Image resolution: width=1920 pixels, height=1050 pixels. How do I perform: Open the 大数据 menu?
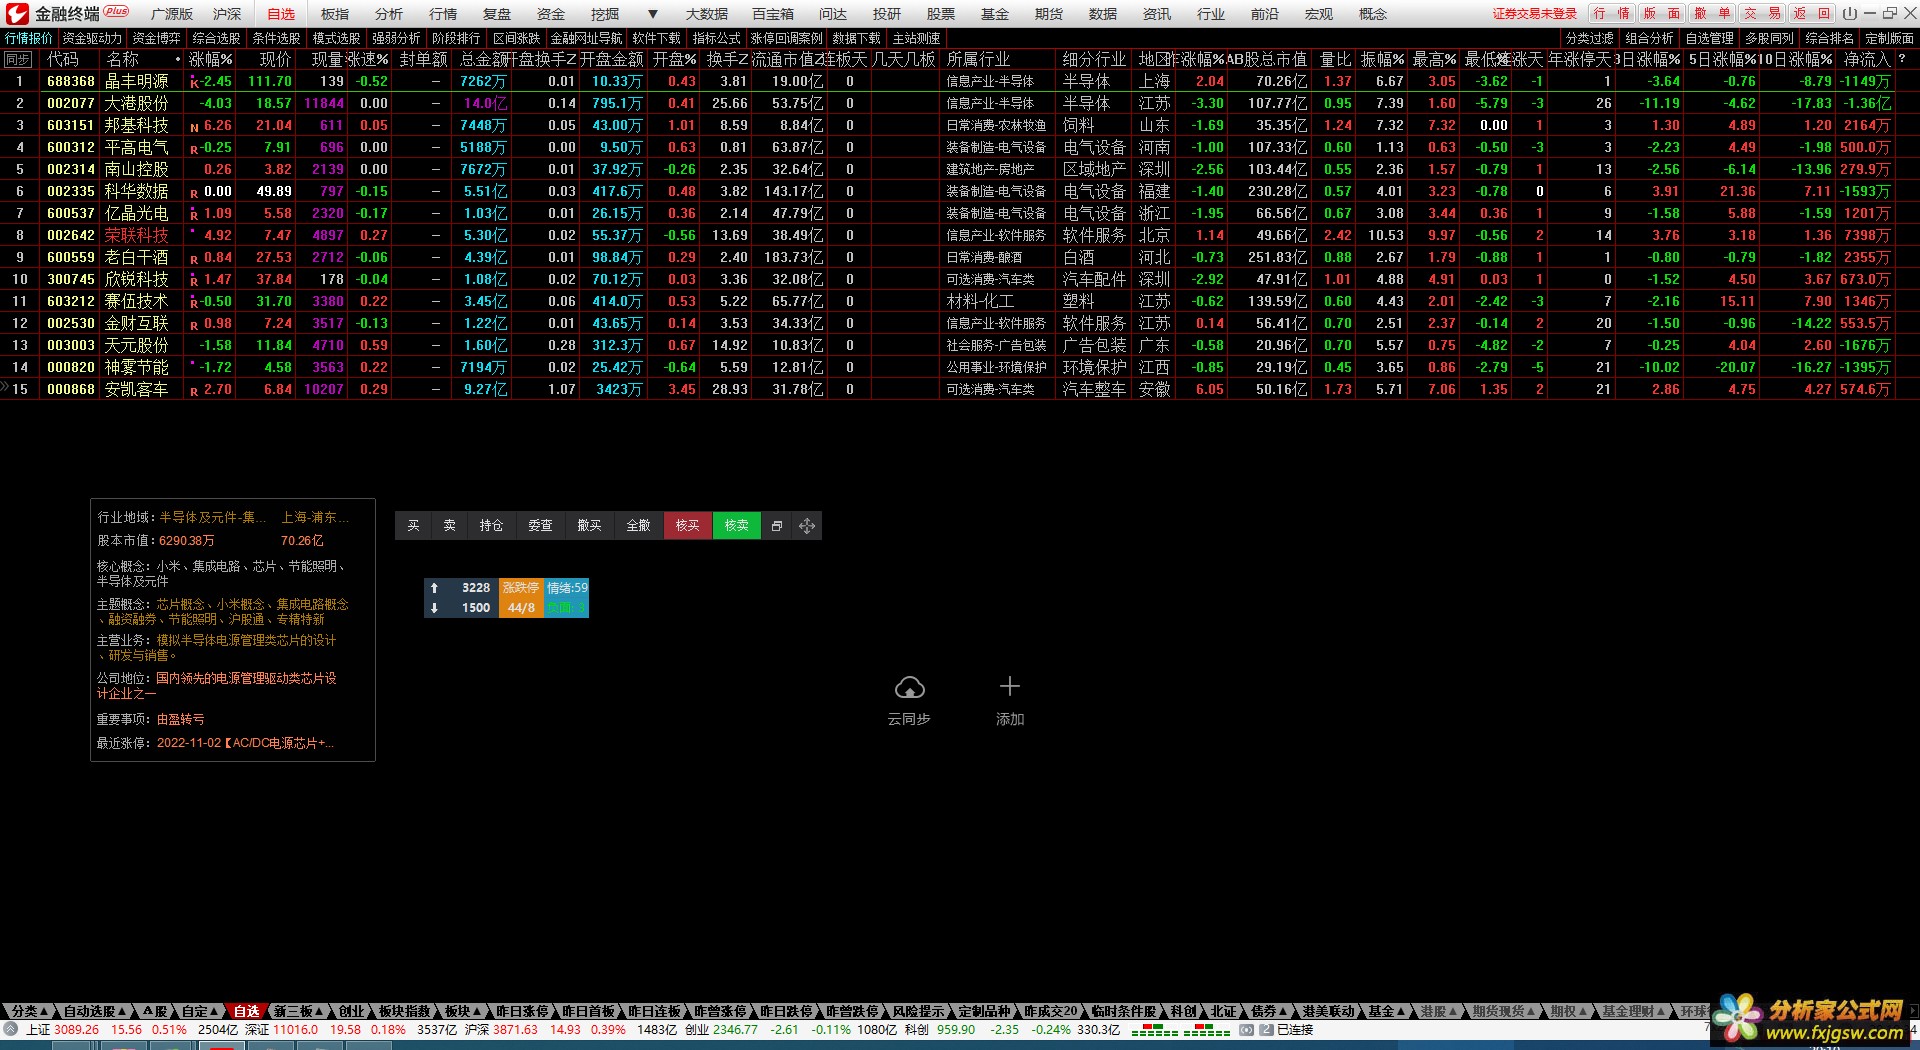tap(707, 14)
